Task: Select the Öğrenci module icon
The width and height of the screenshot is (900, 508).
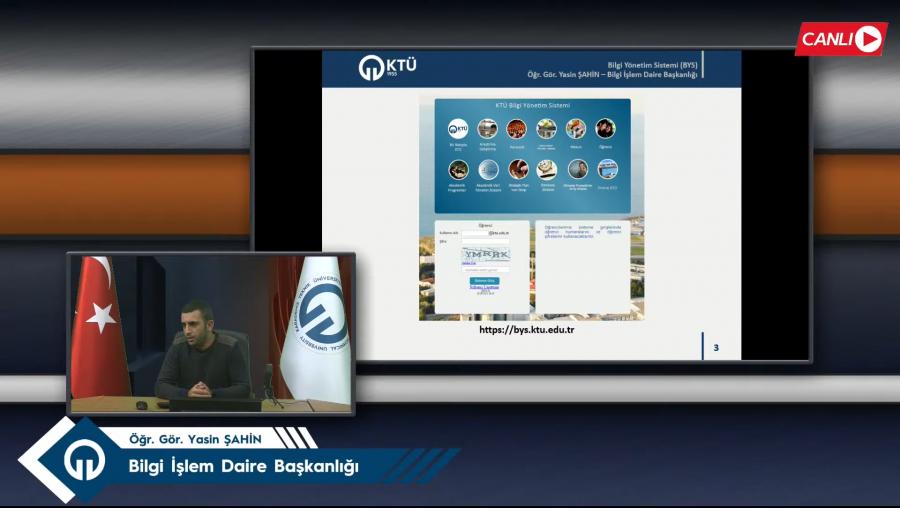Action: pos(606,128)
